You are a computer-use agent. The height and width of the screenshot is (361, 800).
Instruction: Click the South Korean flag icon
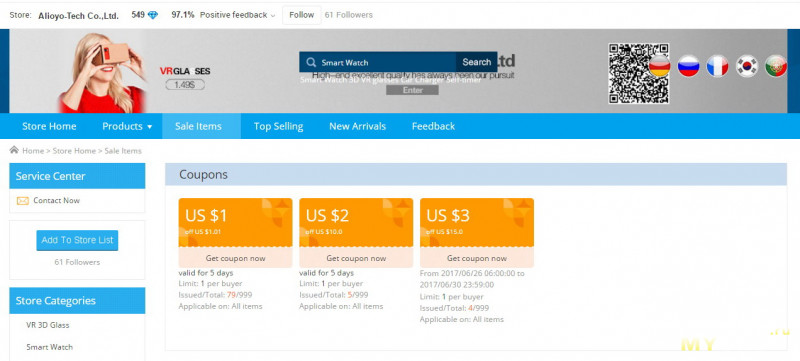(x=747, y=66)
